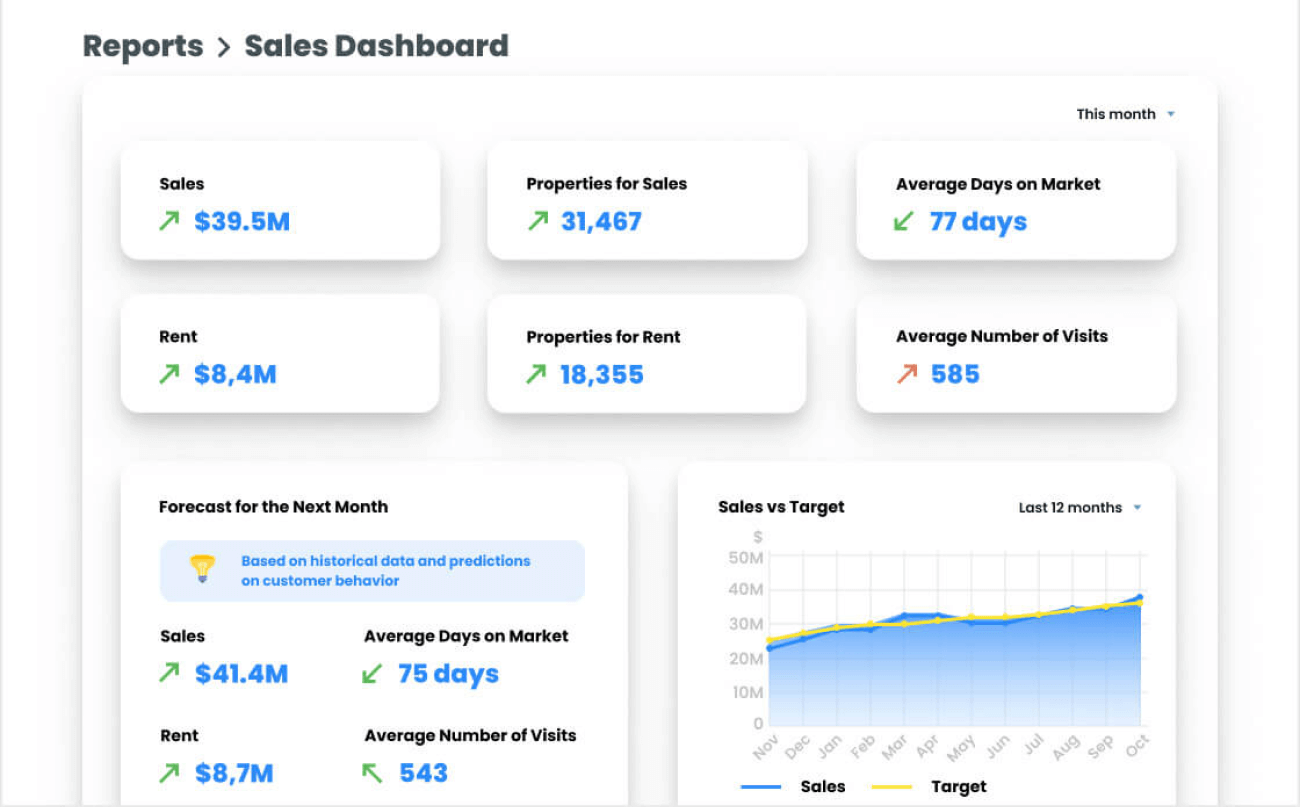The image size is (1300, 807).
Task: Click the red trend arrow near Average Number of Visits
Action: coord(906,374)
